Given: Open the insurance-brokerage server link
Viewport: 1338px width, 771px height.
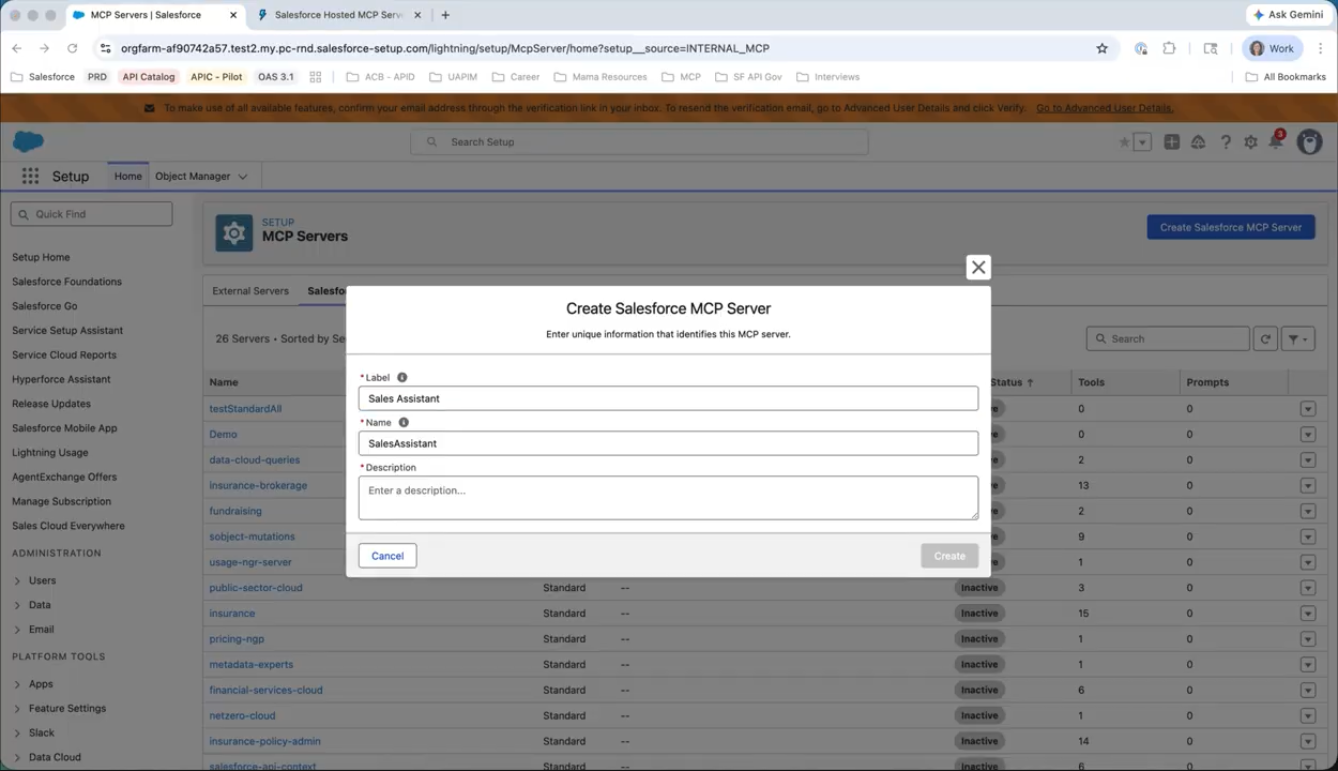Looking at the screenshot, I should tap(258, 486).
